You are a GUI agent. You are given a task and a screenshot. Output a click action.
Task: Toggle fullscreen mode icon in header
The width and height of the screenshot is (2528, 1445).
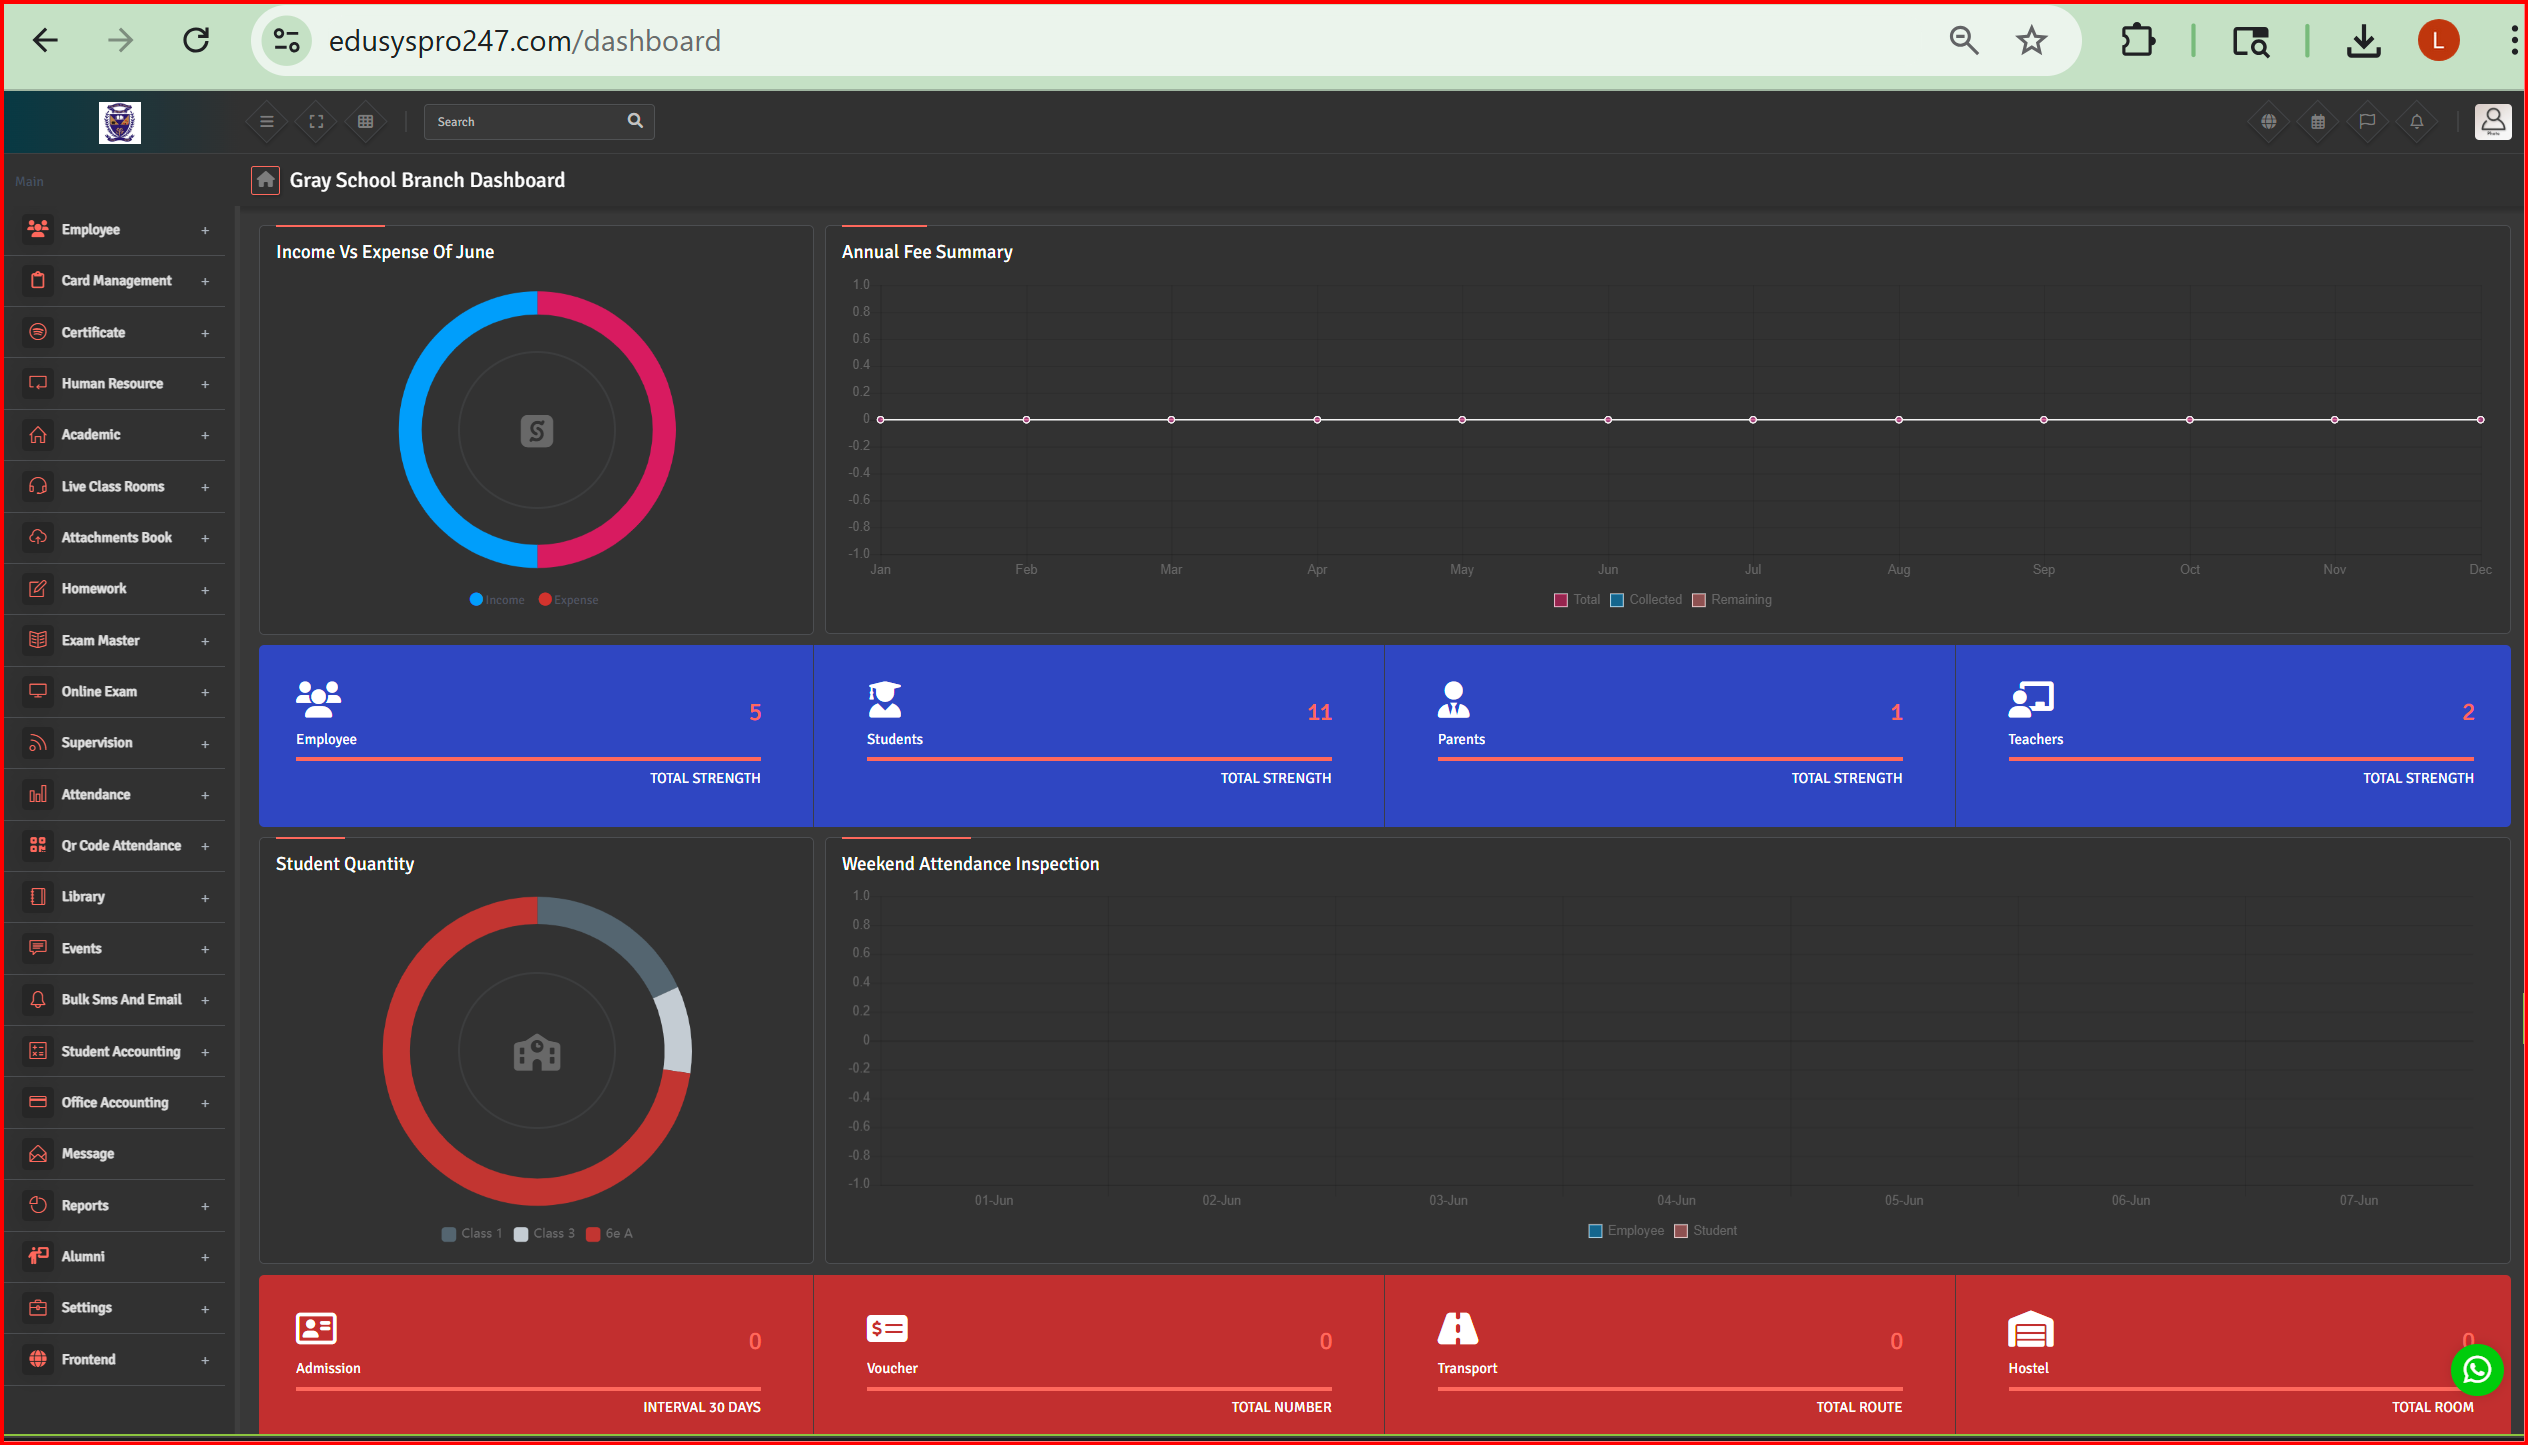click(316, 121)
